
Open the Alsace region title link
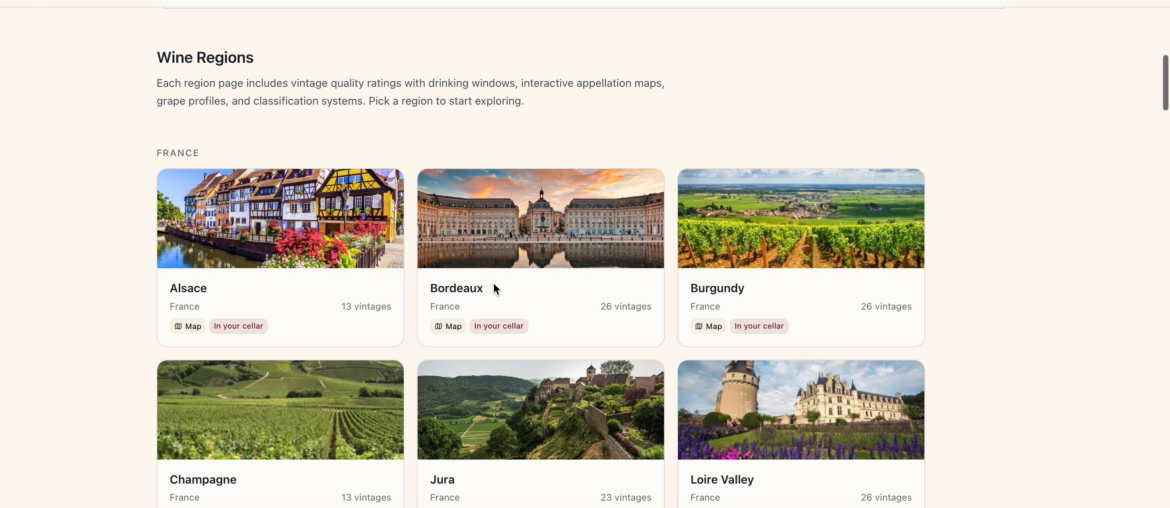(x=188, y=288)
